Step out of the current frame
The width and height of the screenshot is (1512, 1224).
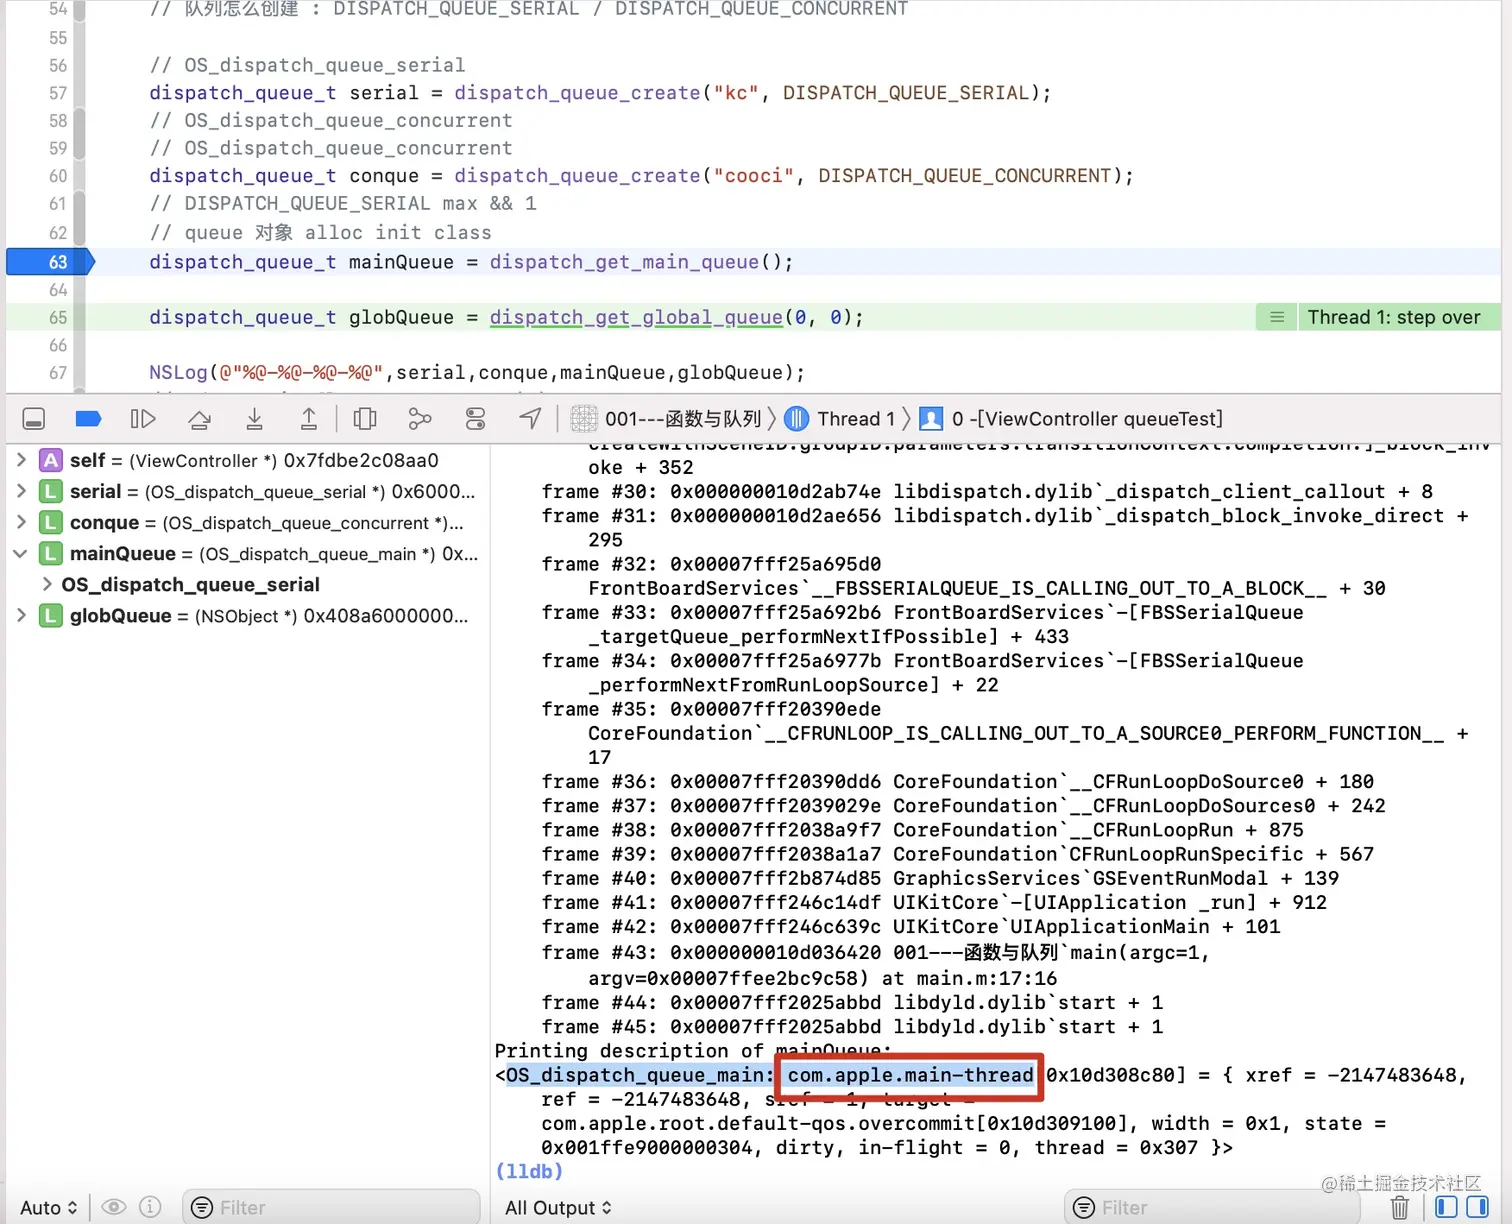pyautogui.click(x=309, y=418)
